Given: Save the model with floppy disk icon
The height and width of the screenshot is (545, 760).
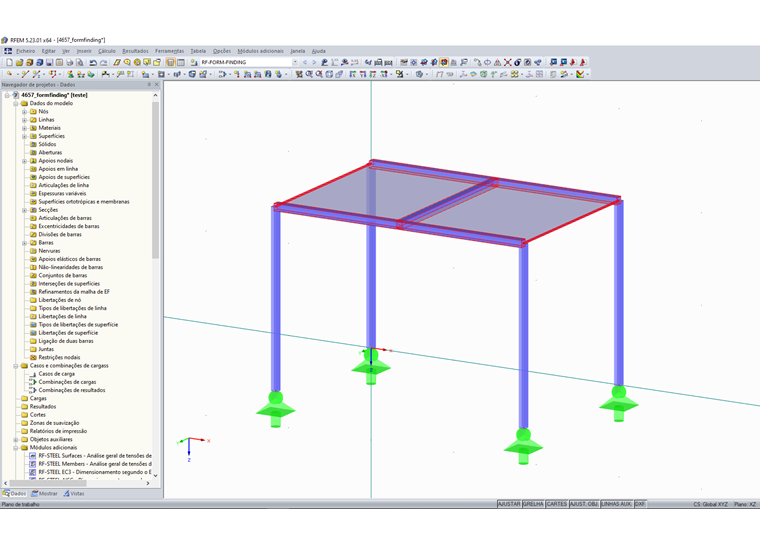Looking at the screenshot, I should (49, 62).
